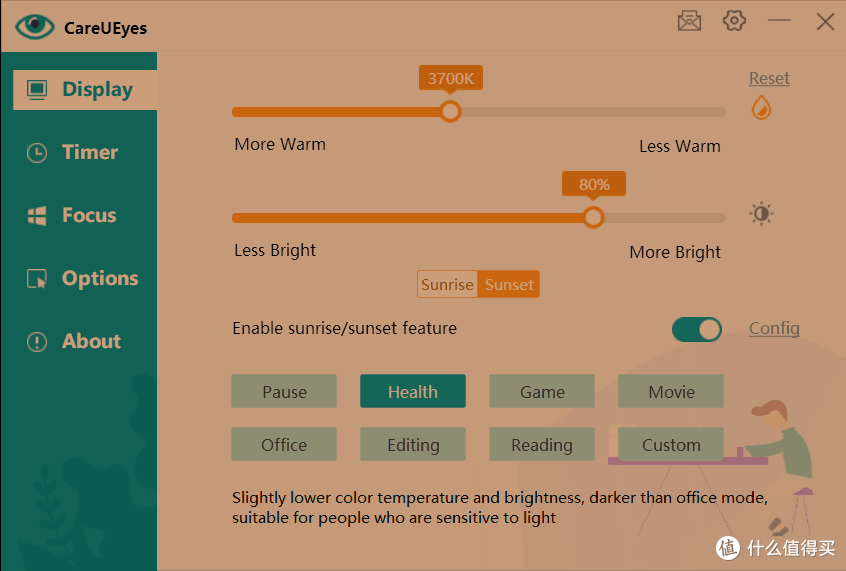Click the Less Bright label
The width and height of the screenshot is (846, 571).
click(x=275, y=250)
